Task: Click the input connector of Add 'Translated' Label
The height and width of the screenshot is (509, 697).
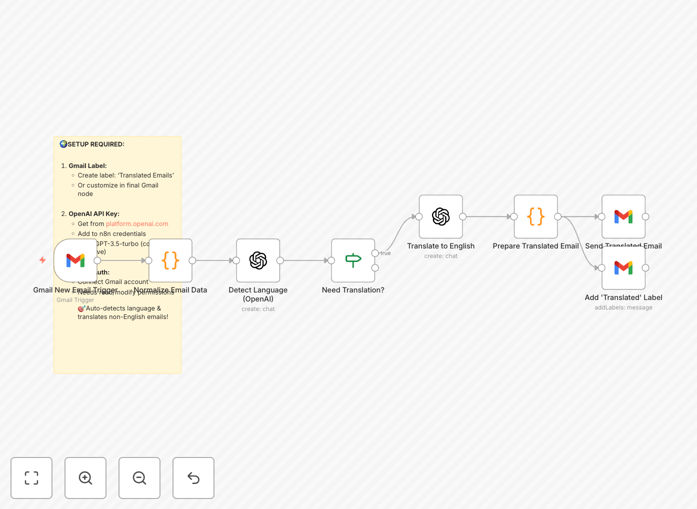Action: (x=602, y=268)
